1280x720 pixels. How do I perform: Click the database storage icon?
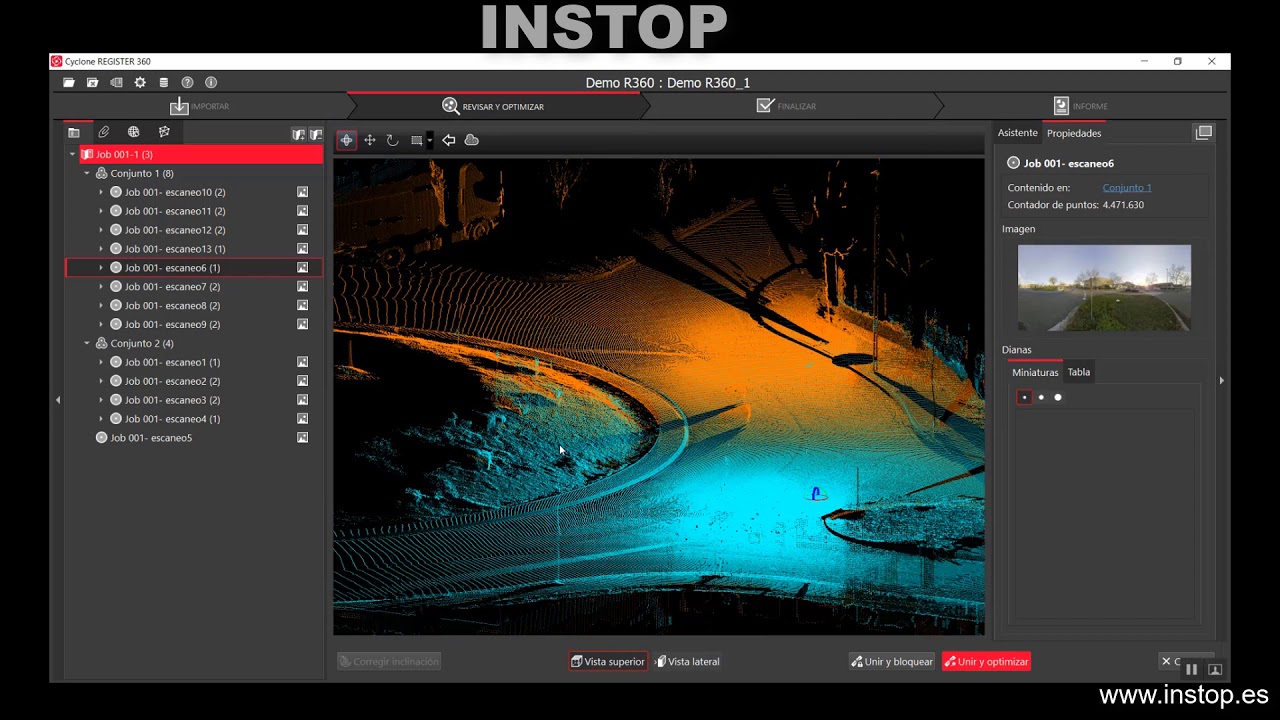163,83
